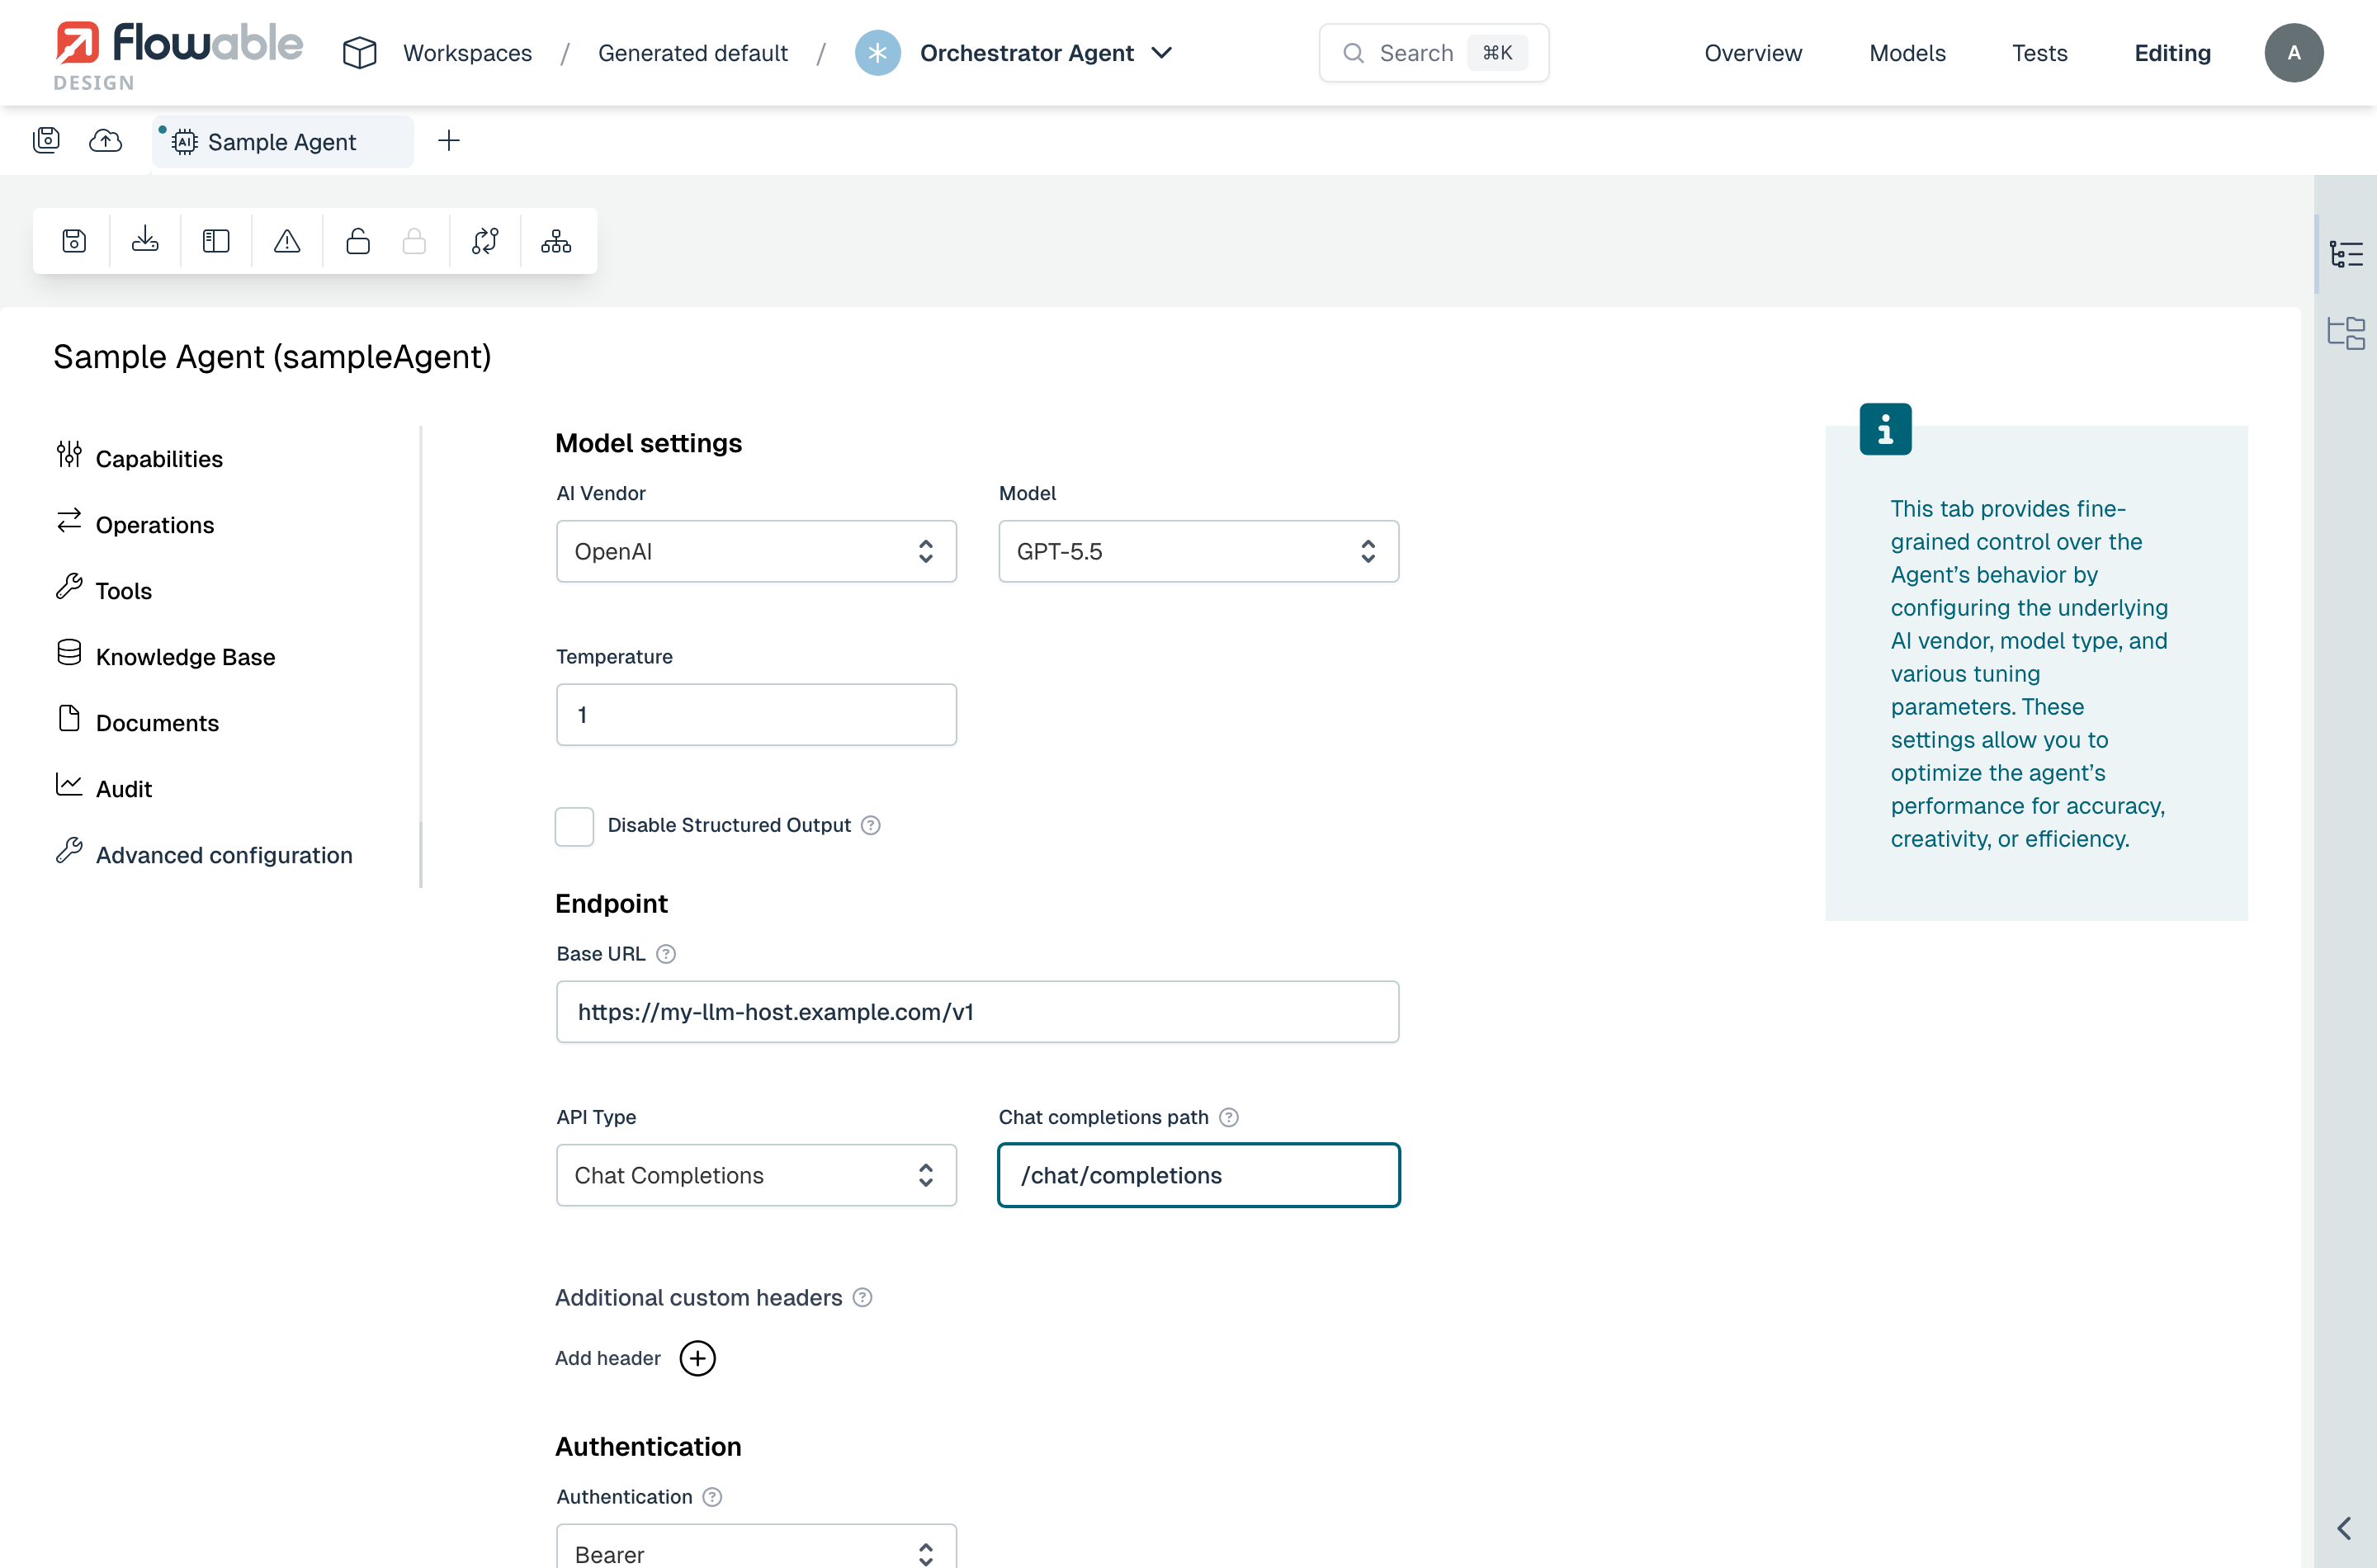Open the Workspaces cube icon
Image resolution: width=2377 pixels, height=1568 pixels.
coord(359,53)
